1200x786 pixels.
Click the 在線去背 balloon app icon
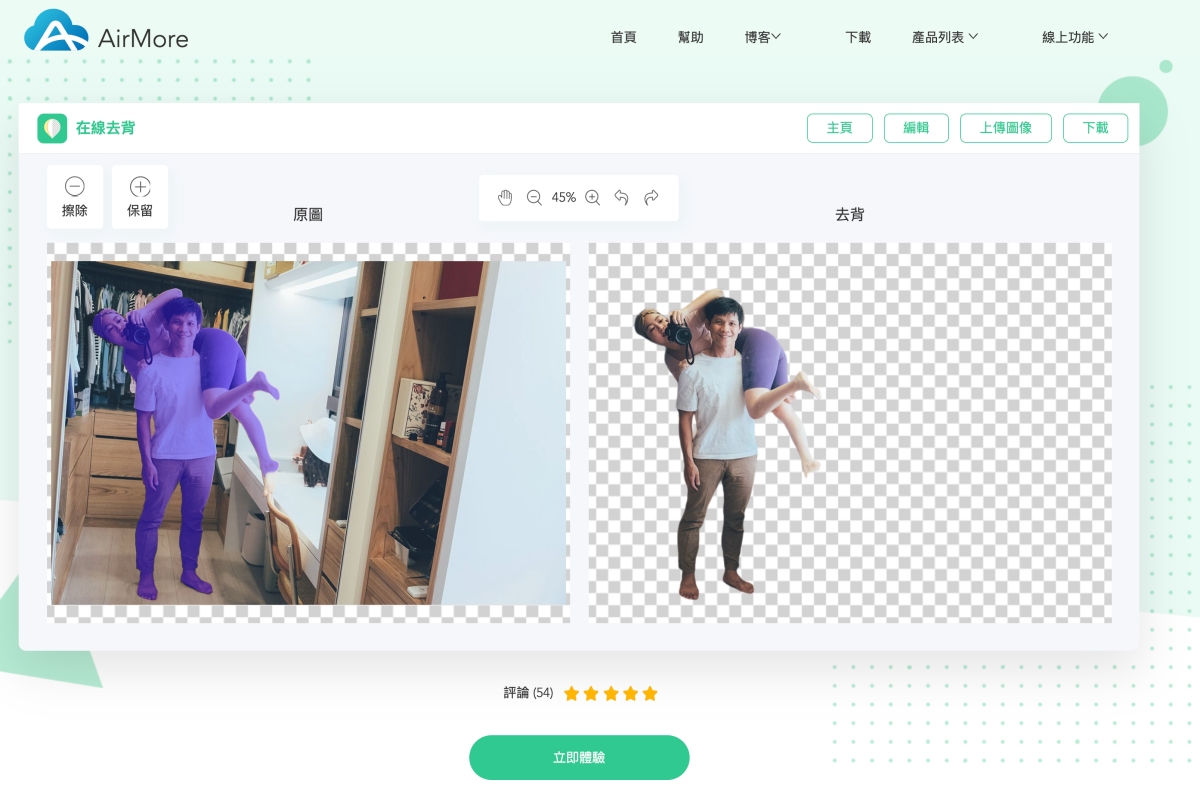[52, 128]
